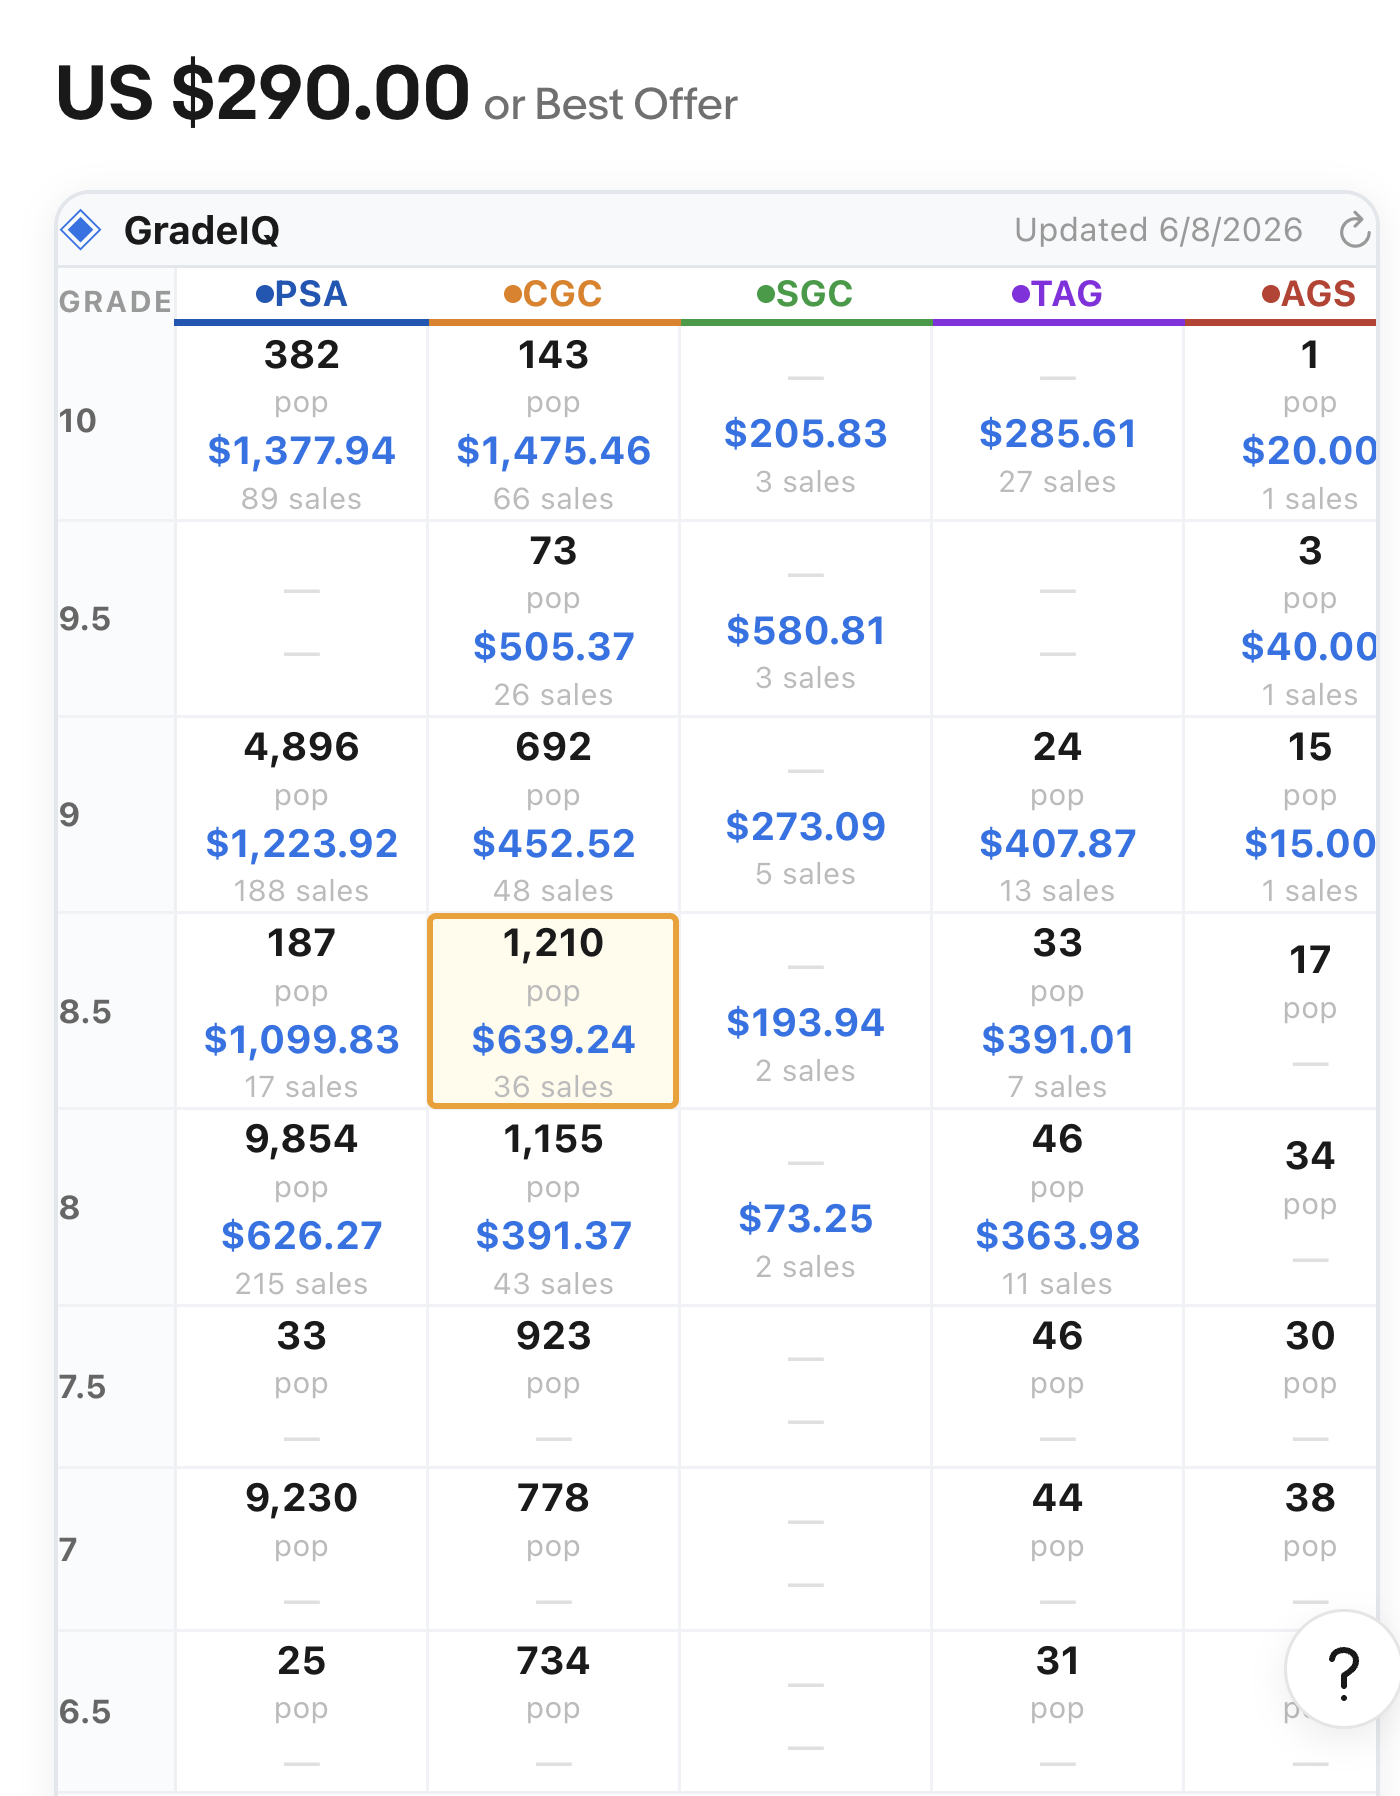Click '27 sales' under TAG 10

pyautogui.click(x=1057, y=482)
